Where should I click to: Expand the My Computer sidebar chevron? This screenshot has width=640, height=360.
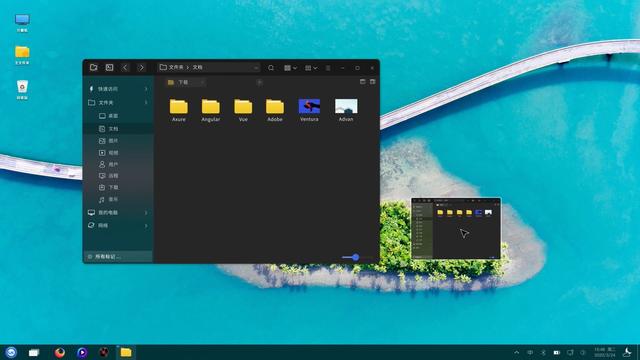tap(146, 213)
